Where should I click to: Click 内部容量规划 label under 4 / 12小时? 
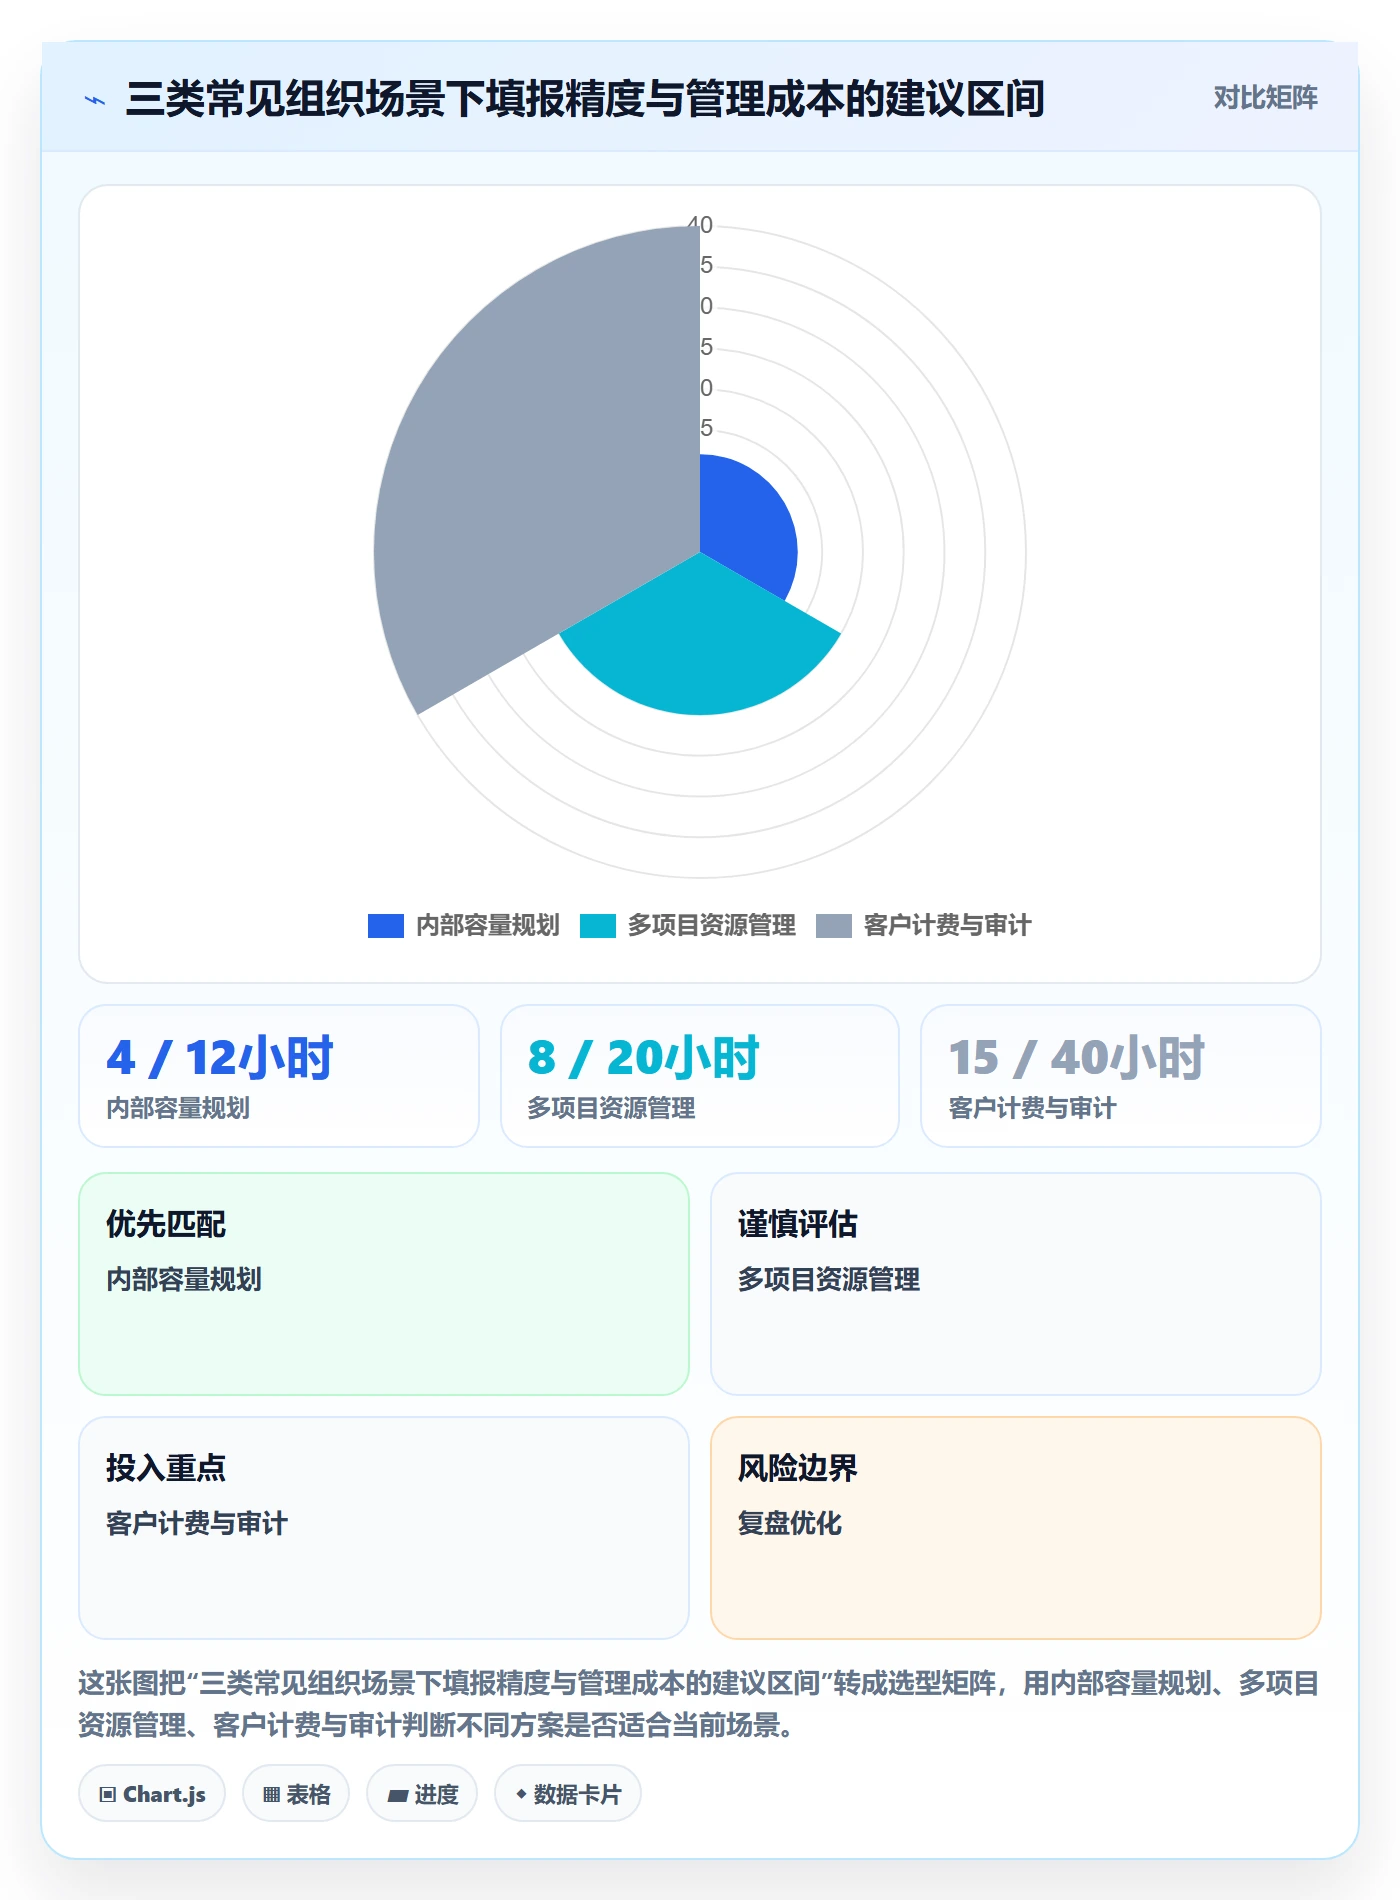[x=178, y=1108]
